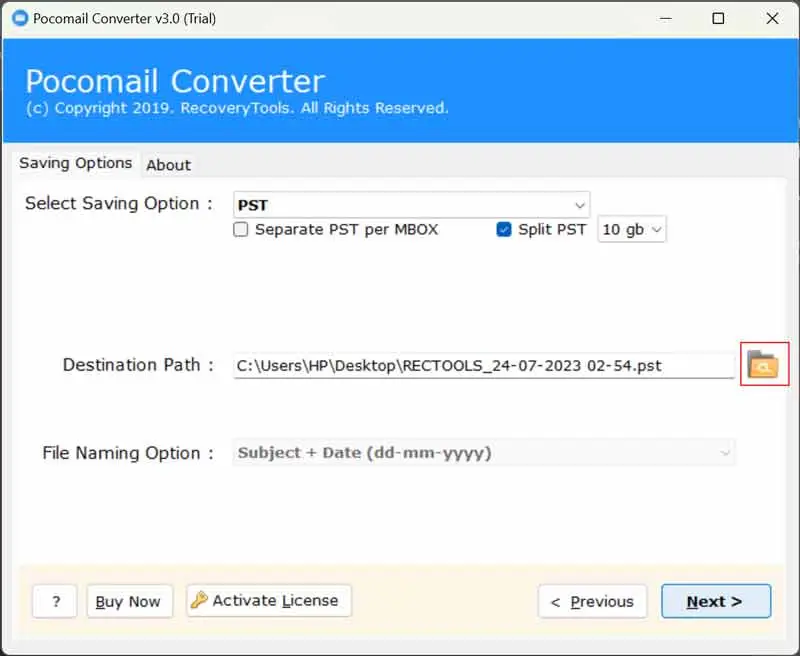This screenshot has width=800, height=656.
Task: Open the 10 gb split size dropdown
Action: (x=632, y=229)
